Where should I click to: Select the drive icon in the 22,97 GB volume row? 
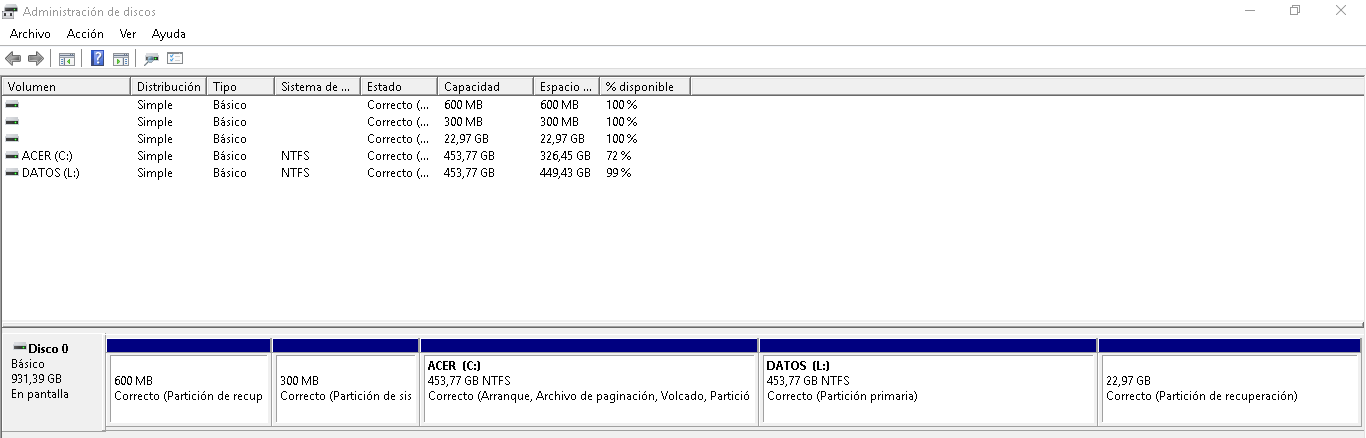[x=12, y=138]
